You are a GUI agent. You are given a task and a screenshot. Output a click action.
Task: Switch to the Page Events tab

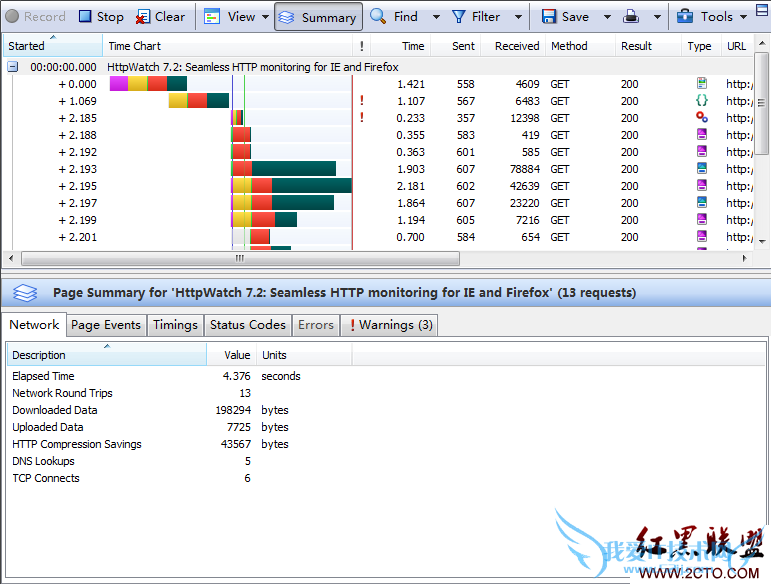[x=106, y=325]
